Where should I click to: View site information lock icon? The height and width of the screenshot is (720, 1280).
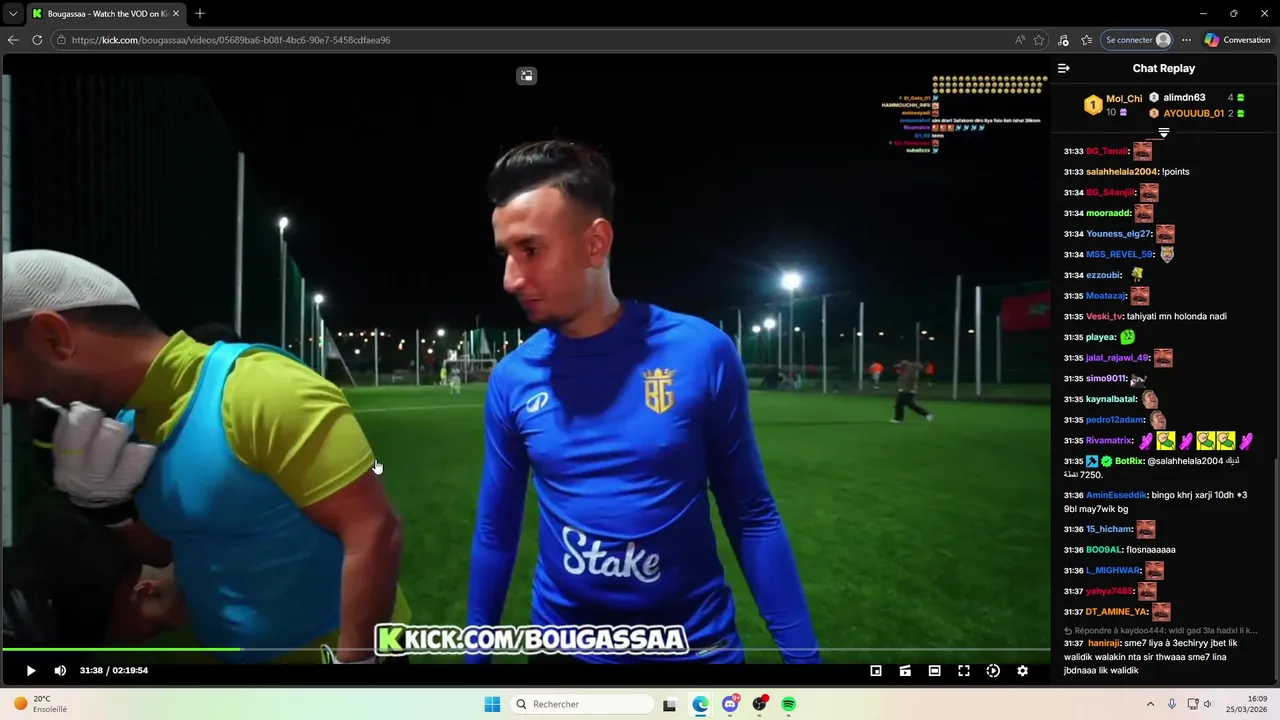61,40
